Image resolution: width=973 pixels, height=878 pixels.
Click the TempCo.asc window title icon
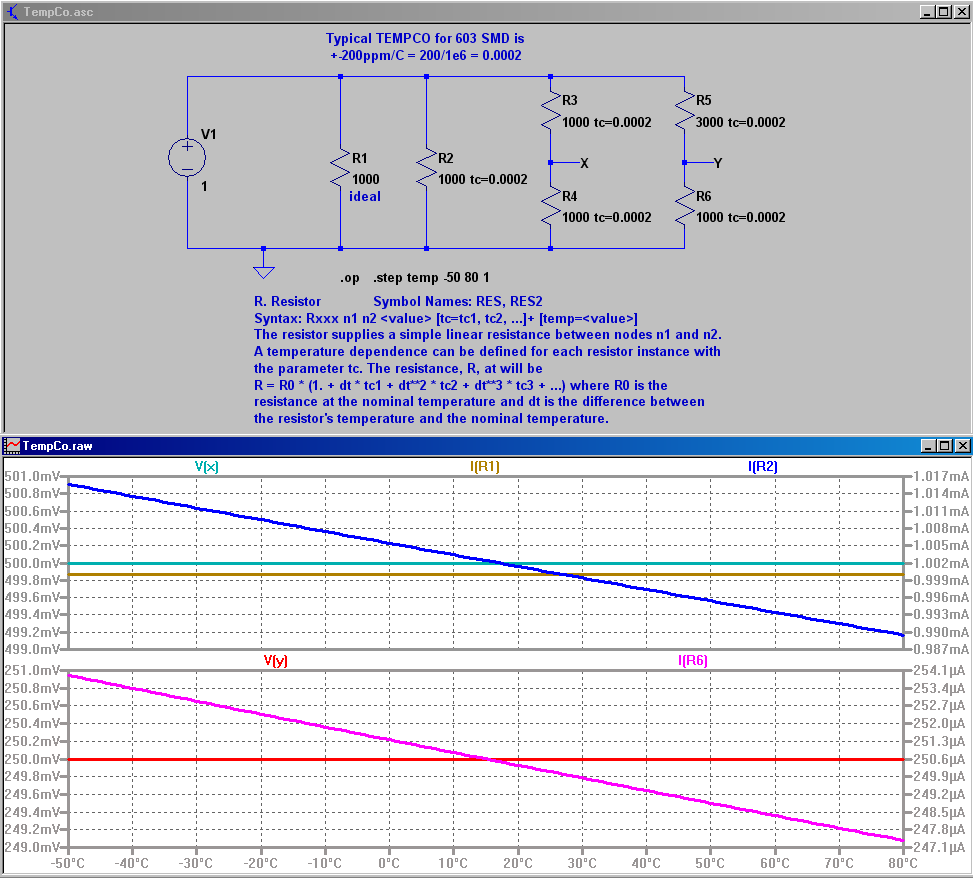click(x=12, y=11)
